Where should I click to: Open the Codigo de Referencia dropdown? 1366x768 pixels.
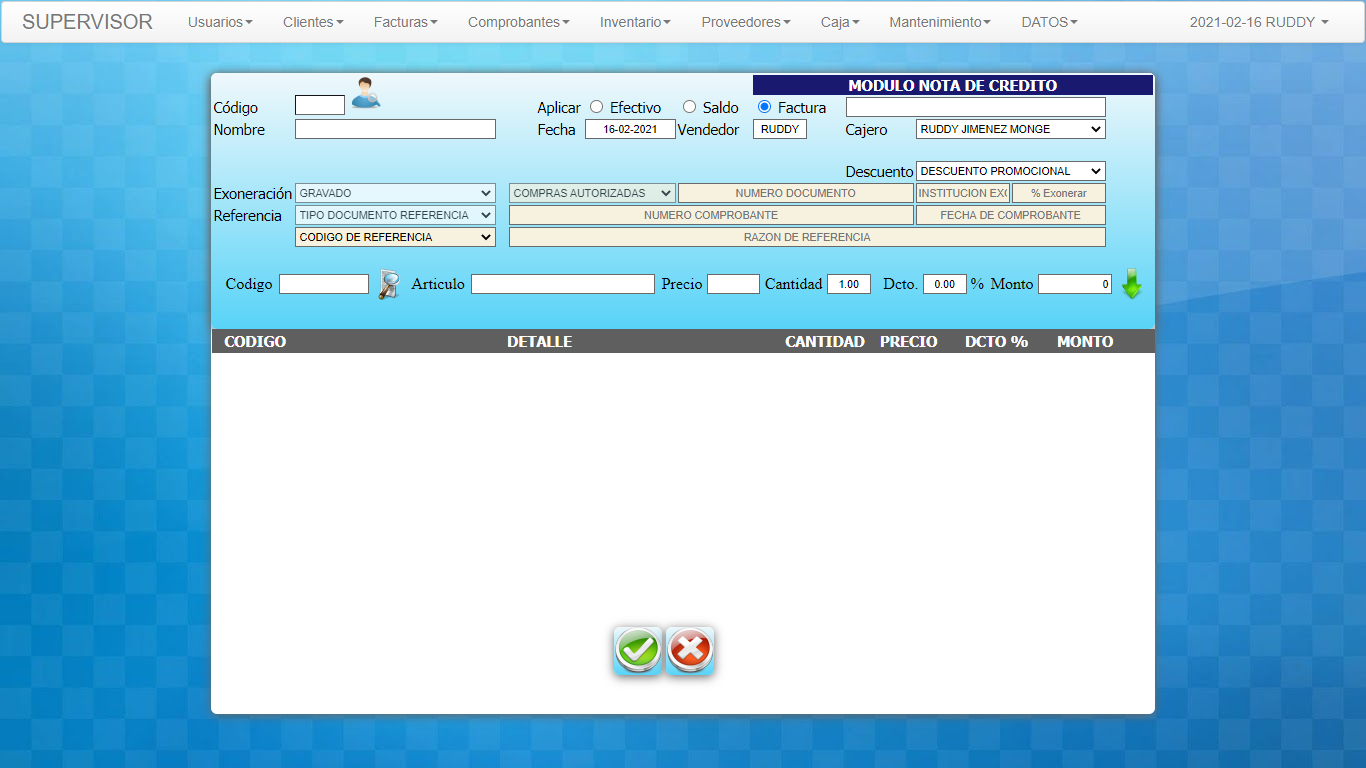click(x=395, y=237)
